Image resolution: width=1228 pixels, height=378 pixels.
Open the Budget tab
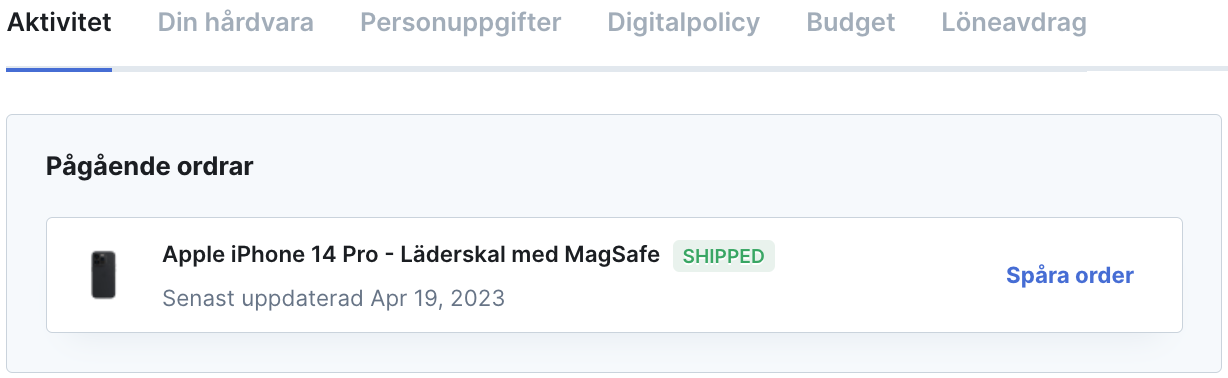point(851,22)
